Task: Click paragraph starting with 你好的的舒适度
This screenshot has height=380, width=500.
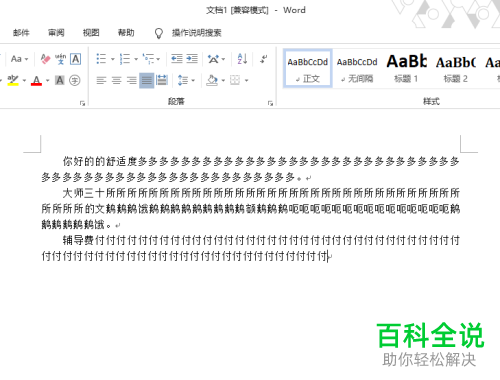Action: coord(250,169)
